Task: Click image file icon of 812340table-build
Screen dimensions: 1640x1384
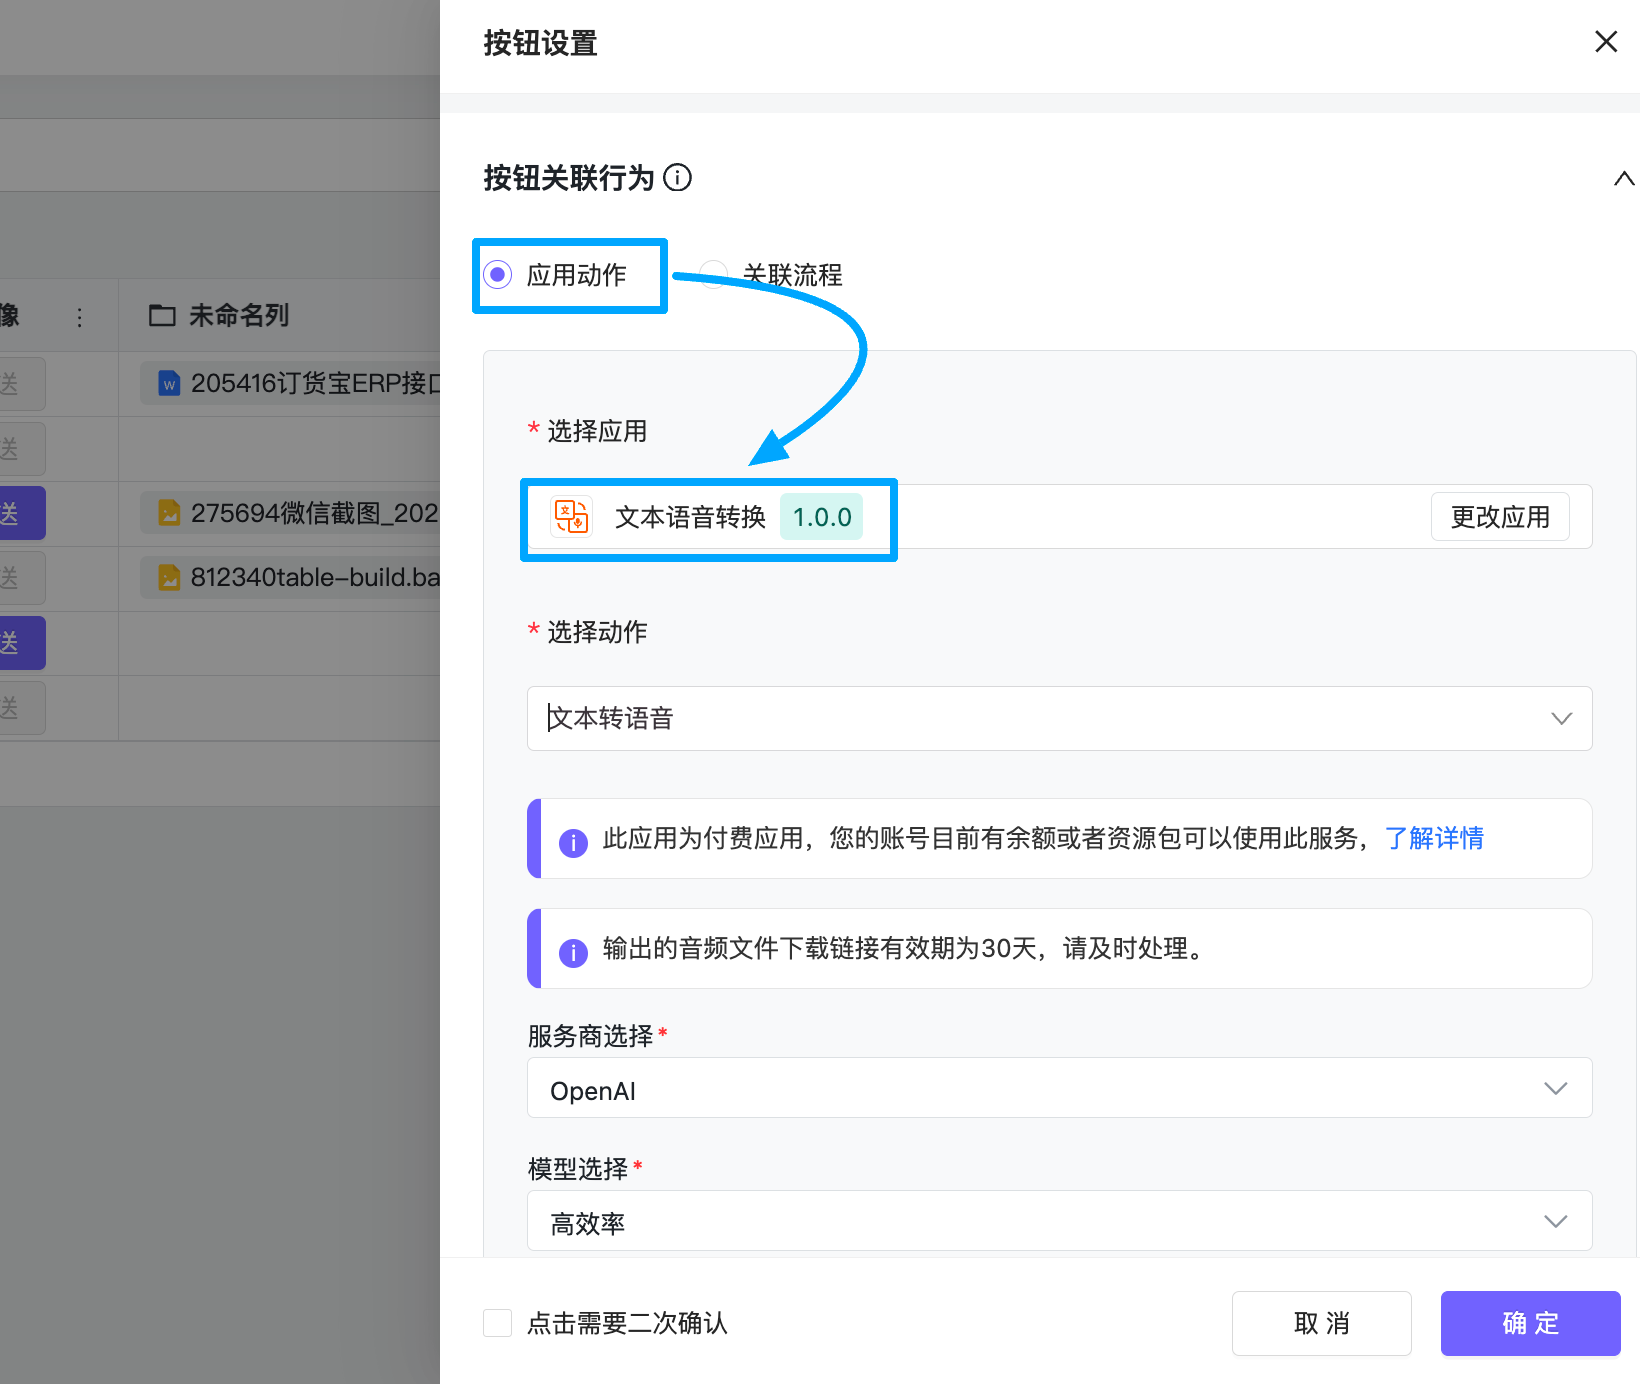Action: pyautogui.click(x=170, y=577)
